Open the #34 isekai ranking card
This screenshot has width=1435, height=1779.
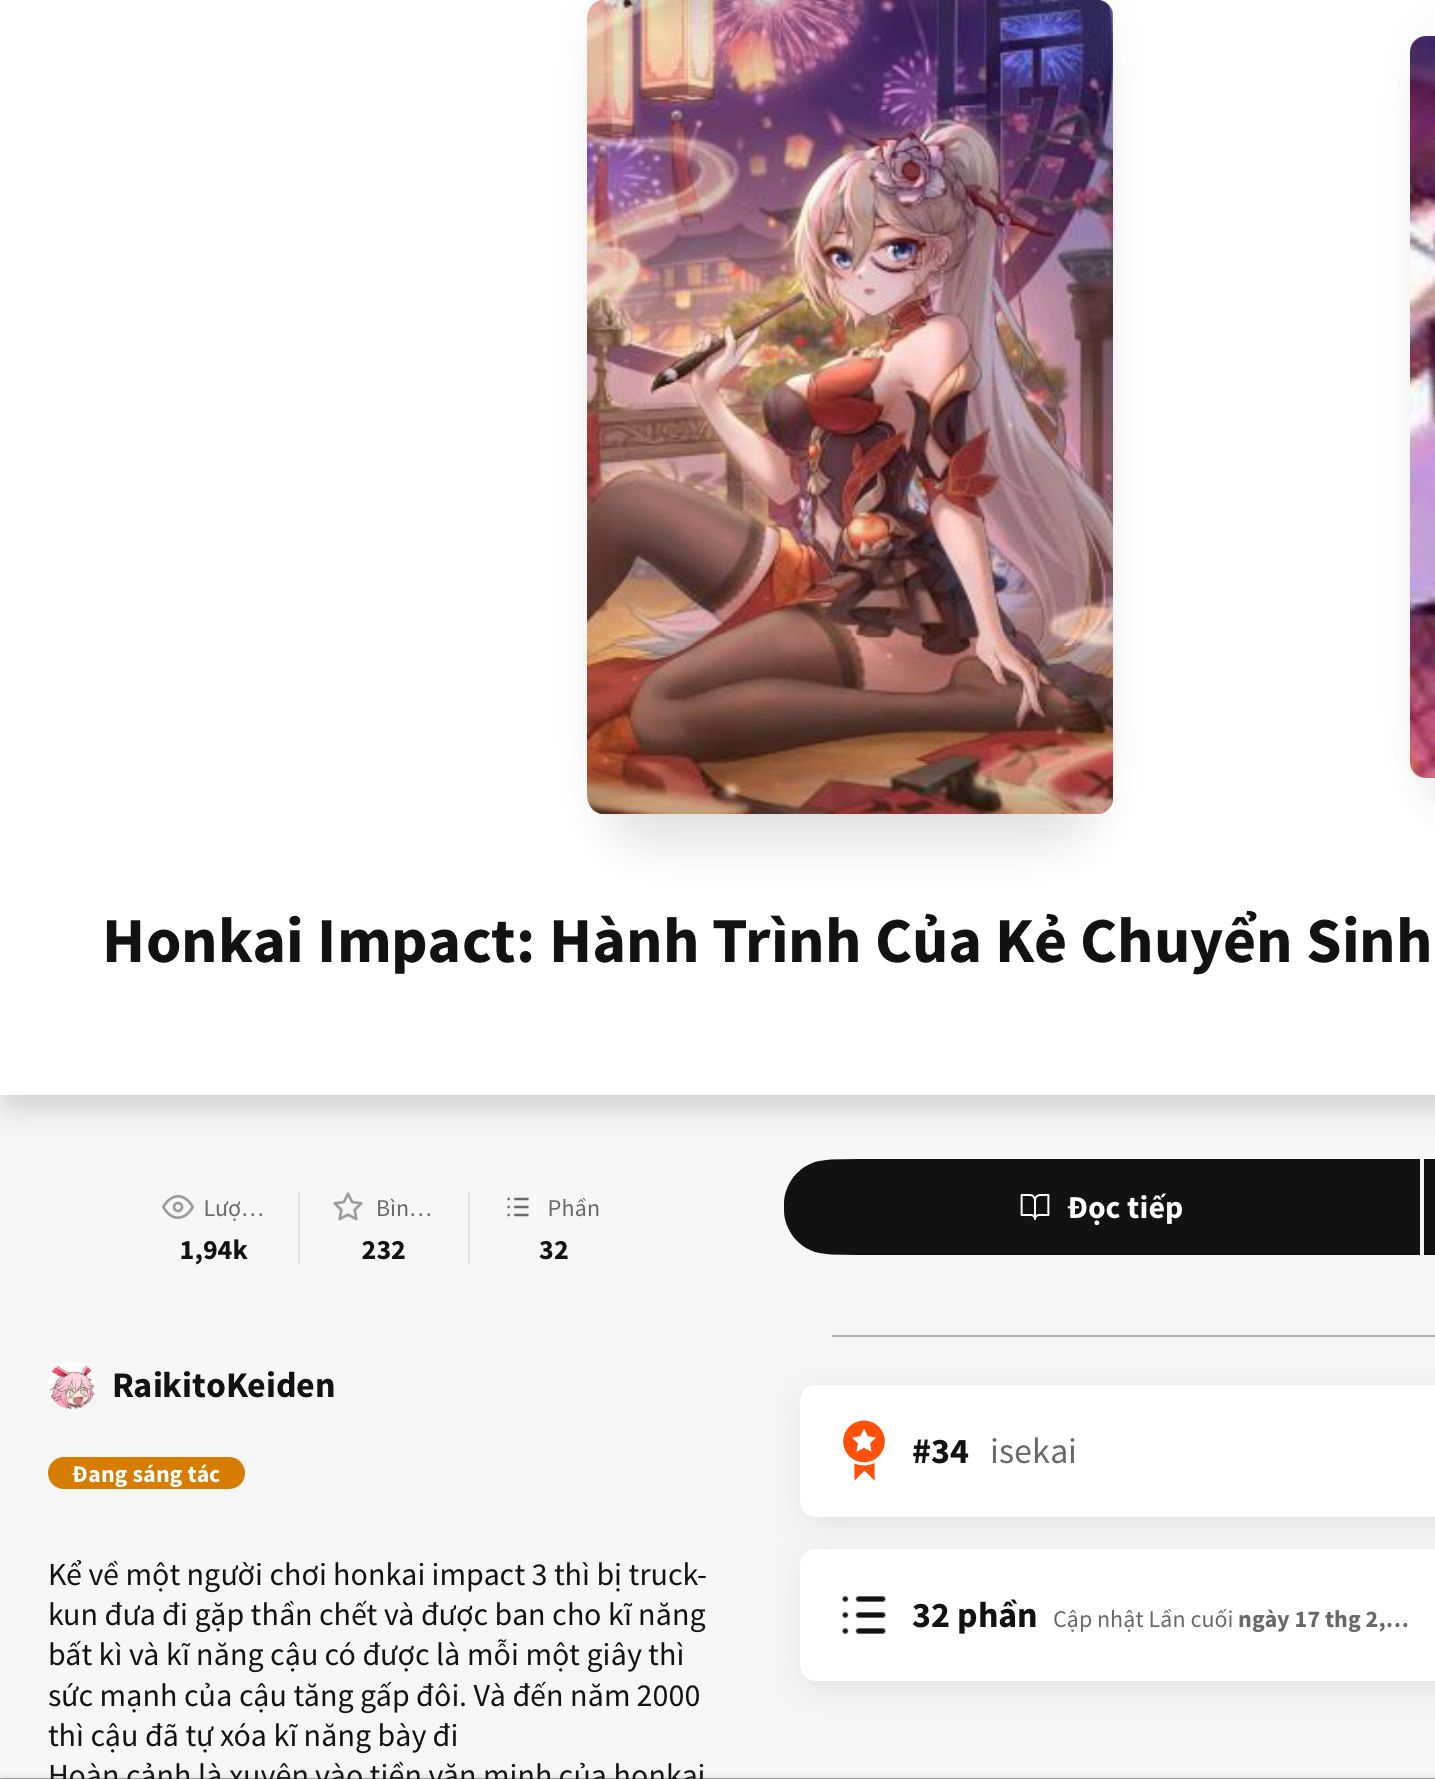tap(1117, 1451)
